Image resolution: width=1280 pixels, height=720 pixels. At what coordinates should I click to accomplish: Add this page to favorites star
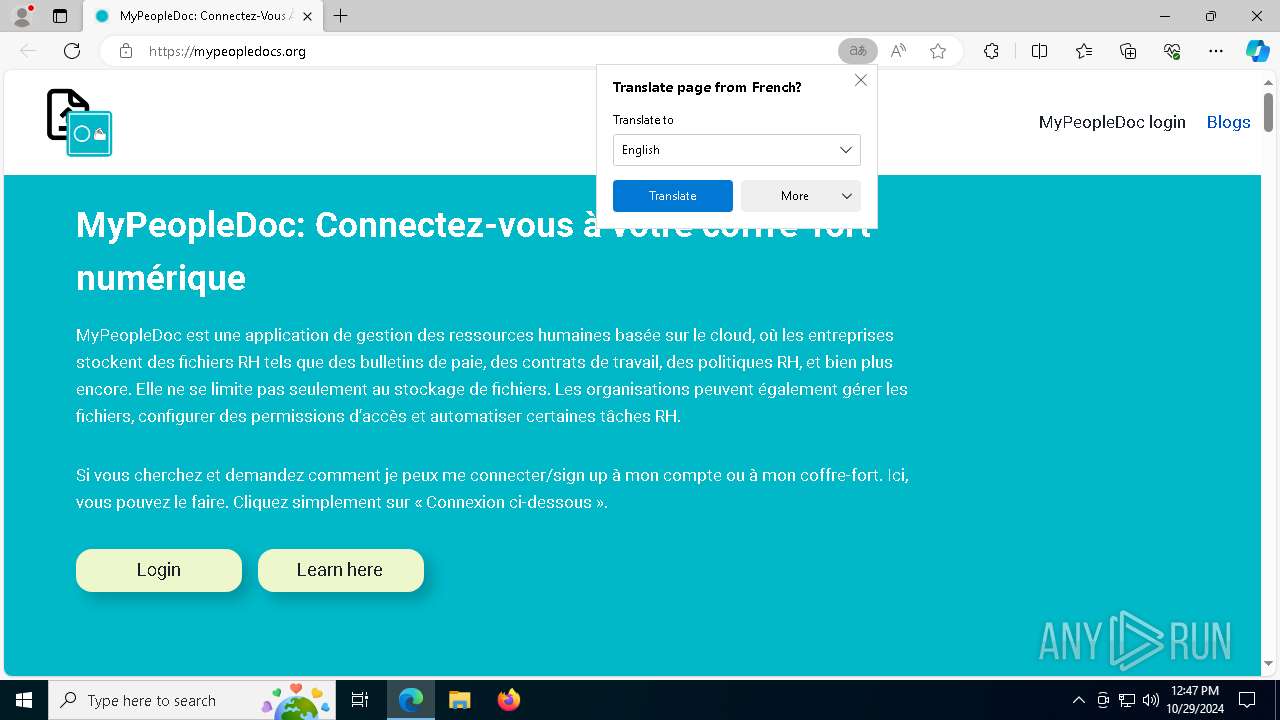(938, 51)
